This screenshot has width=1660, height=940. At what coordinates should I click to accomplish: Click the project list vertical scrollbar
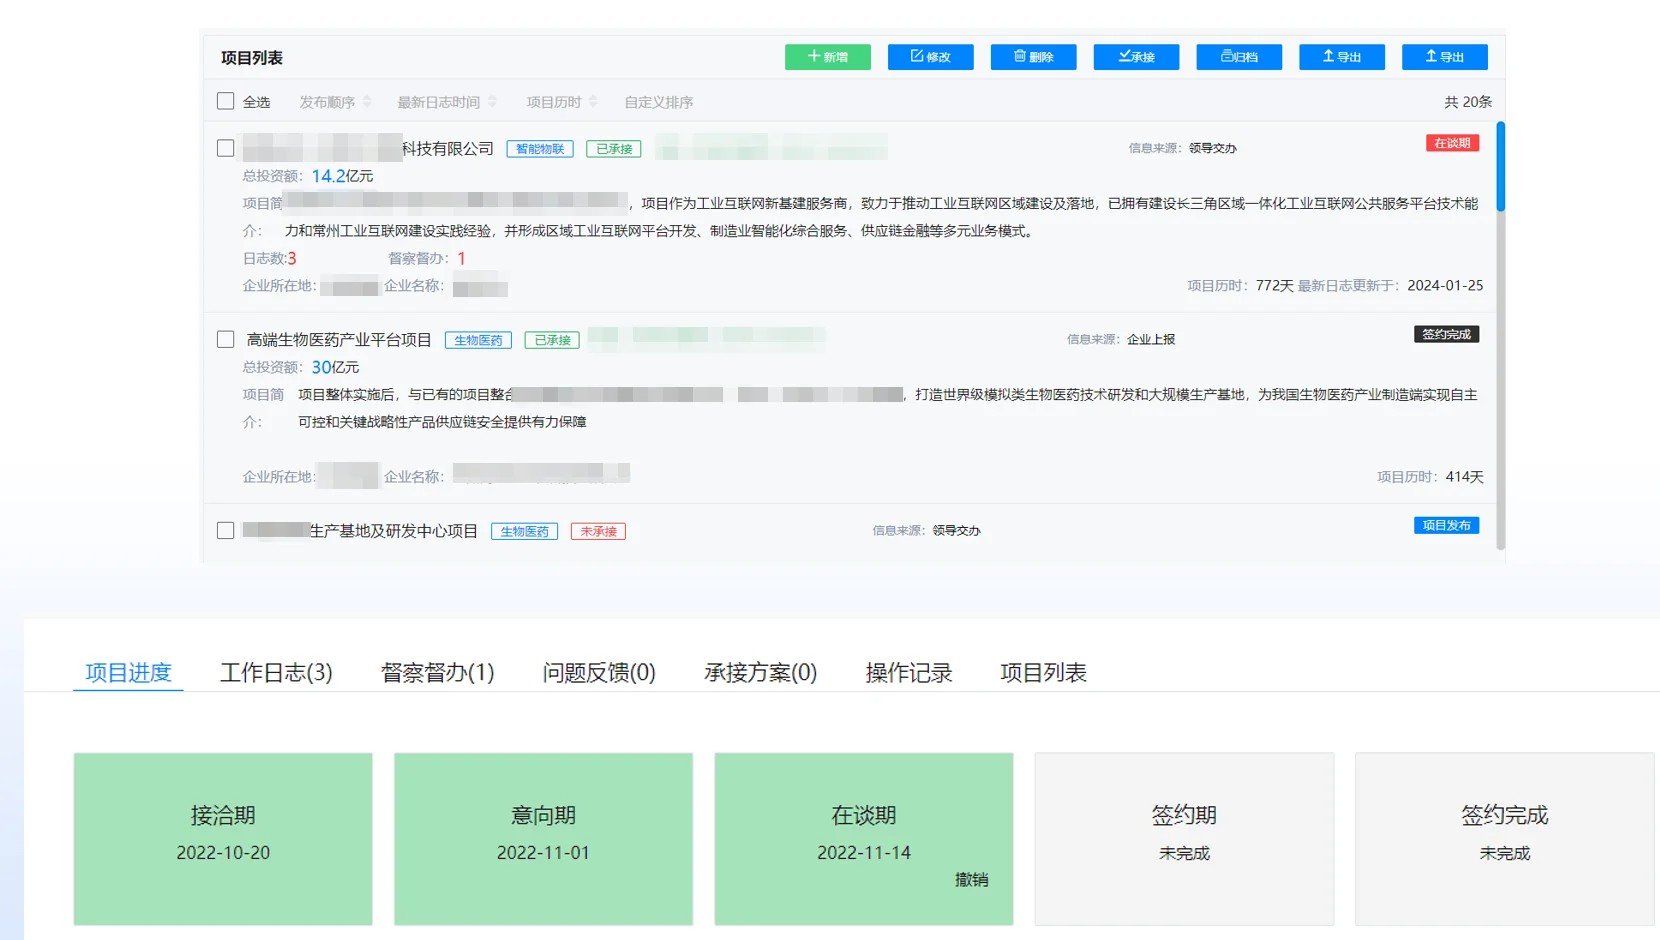[1500, 166]
